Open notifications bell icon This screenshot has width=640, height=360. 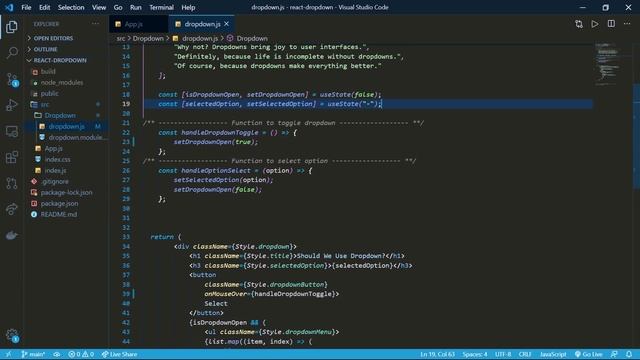click(629, 354)
